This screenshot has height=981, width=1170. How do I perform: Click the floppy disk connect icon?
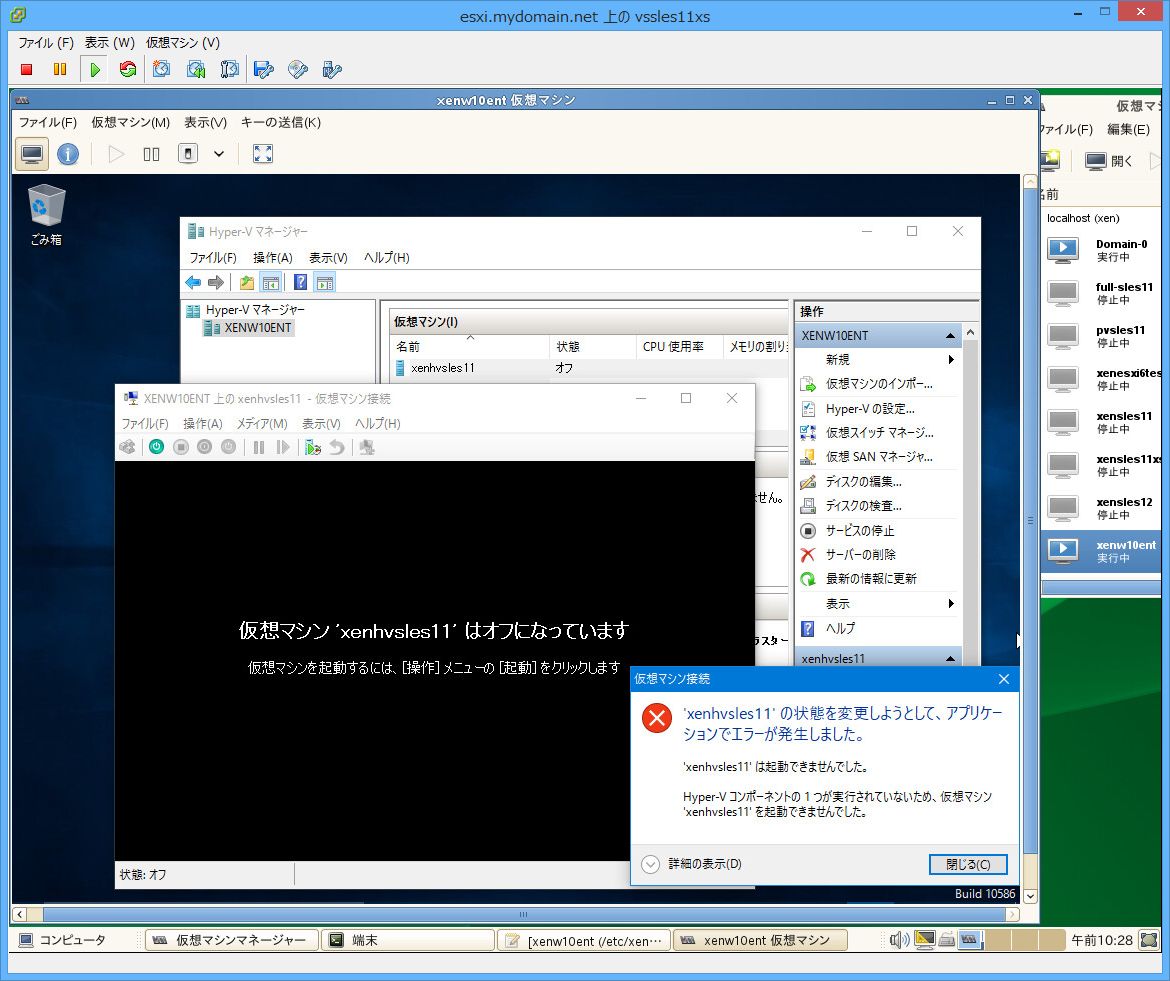click(263, 69)
